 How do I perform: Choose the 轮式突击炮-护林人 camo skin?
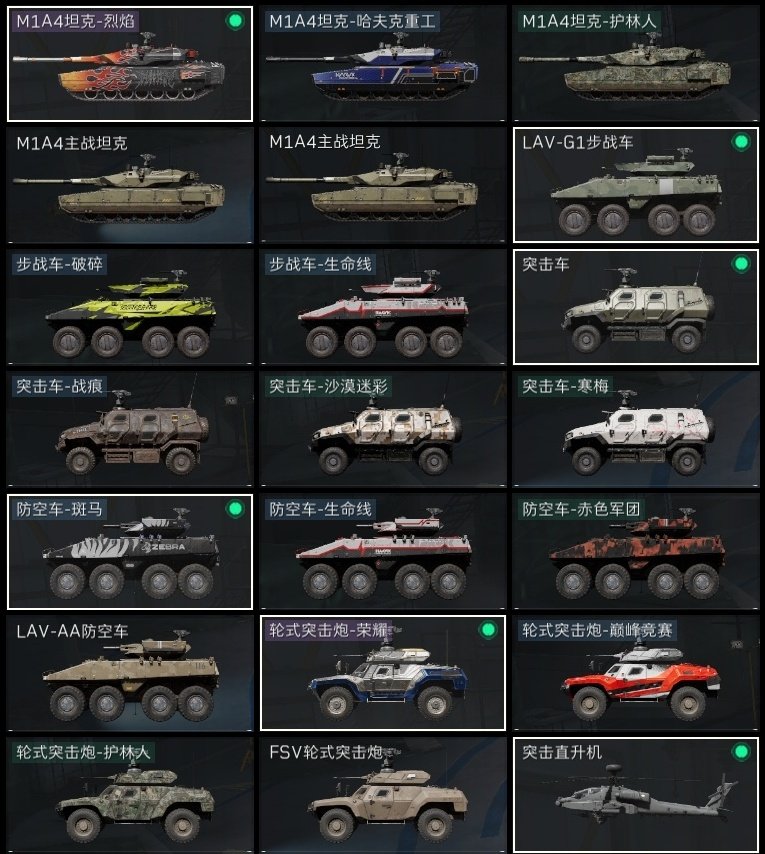point(130,795)
